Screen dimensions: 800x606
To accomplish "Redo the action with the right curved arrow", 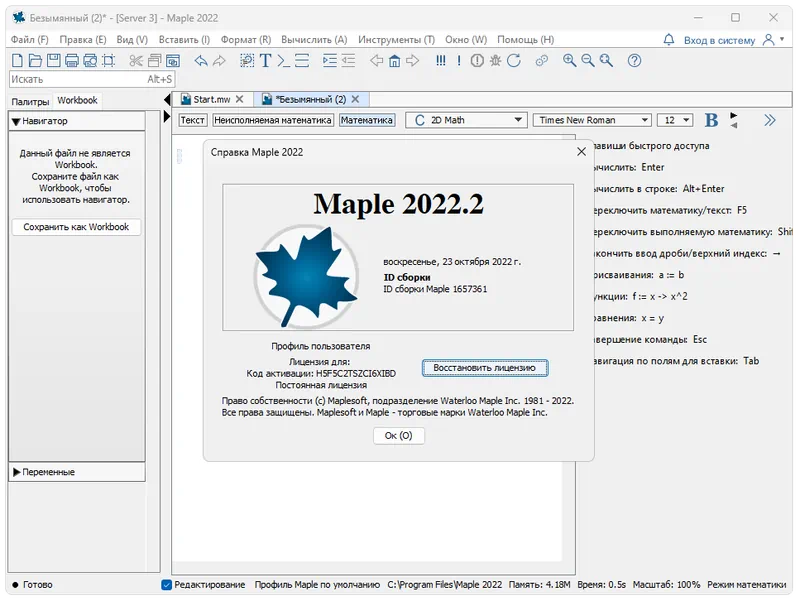I will click(219, 61).
